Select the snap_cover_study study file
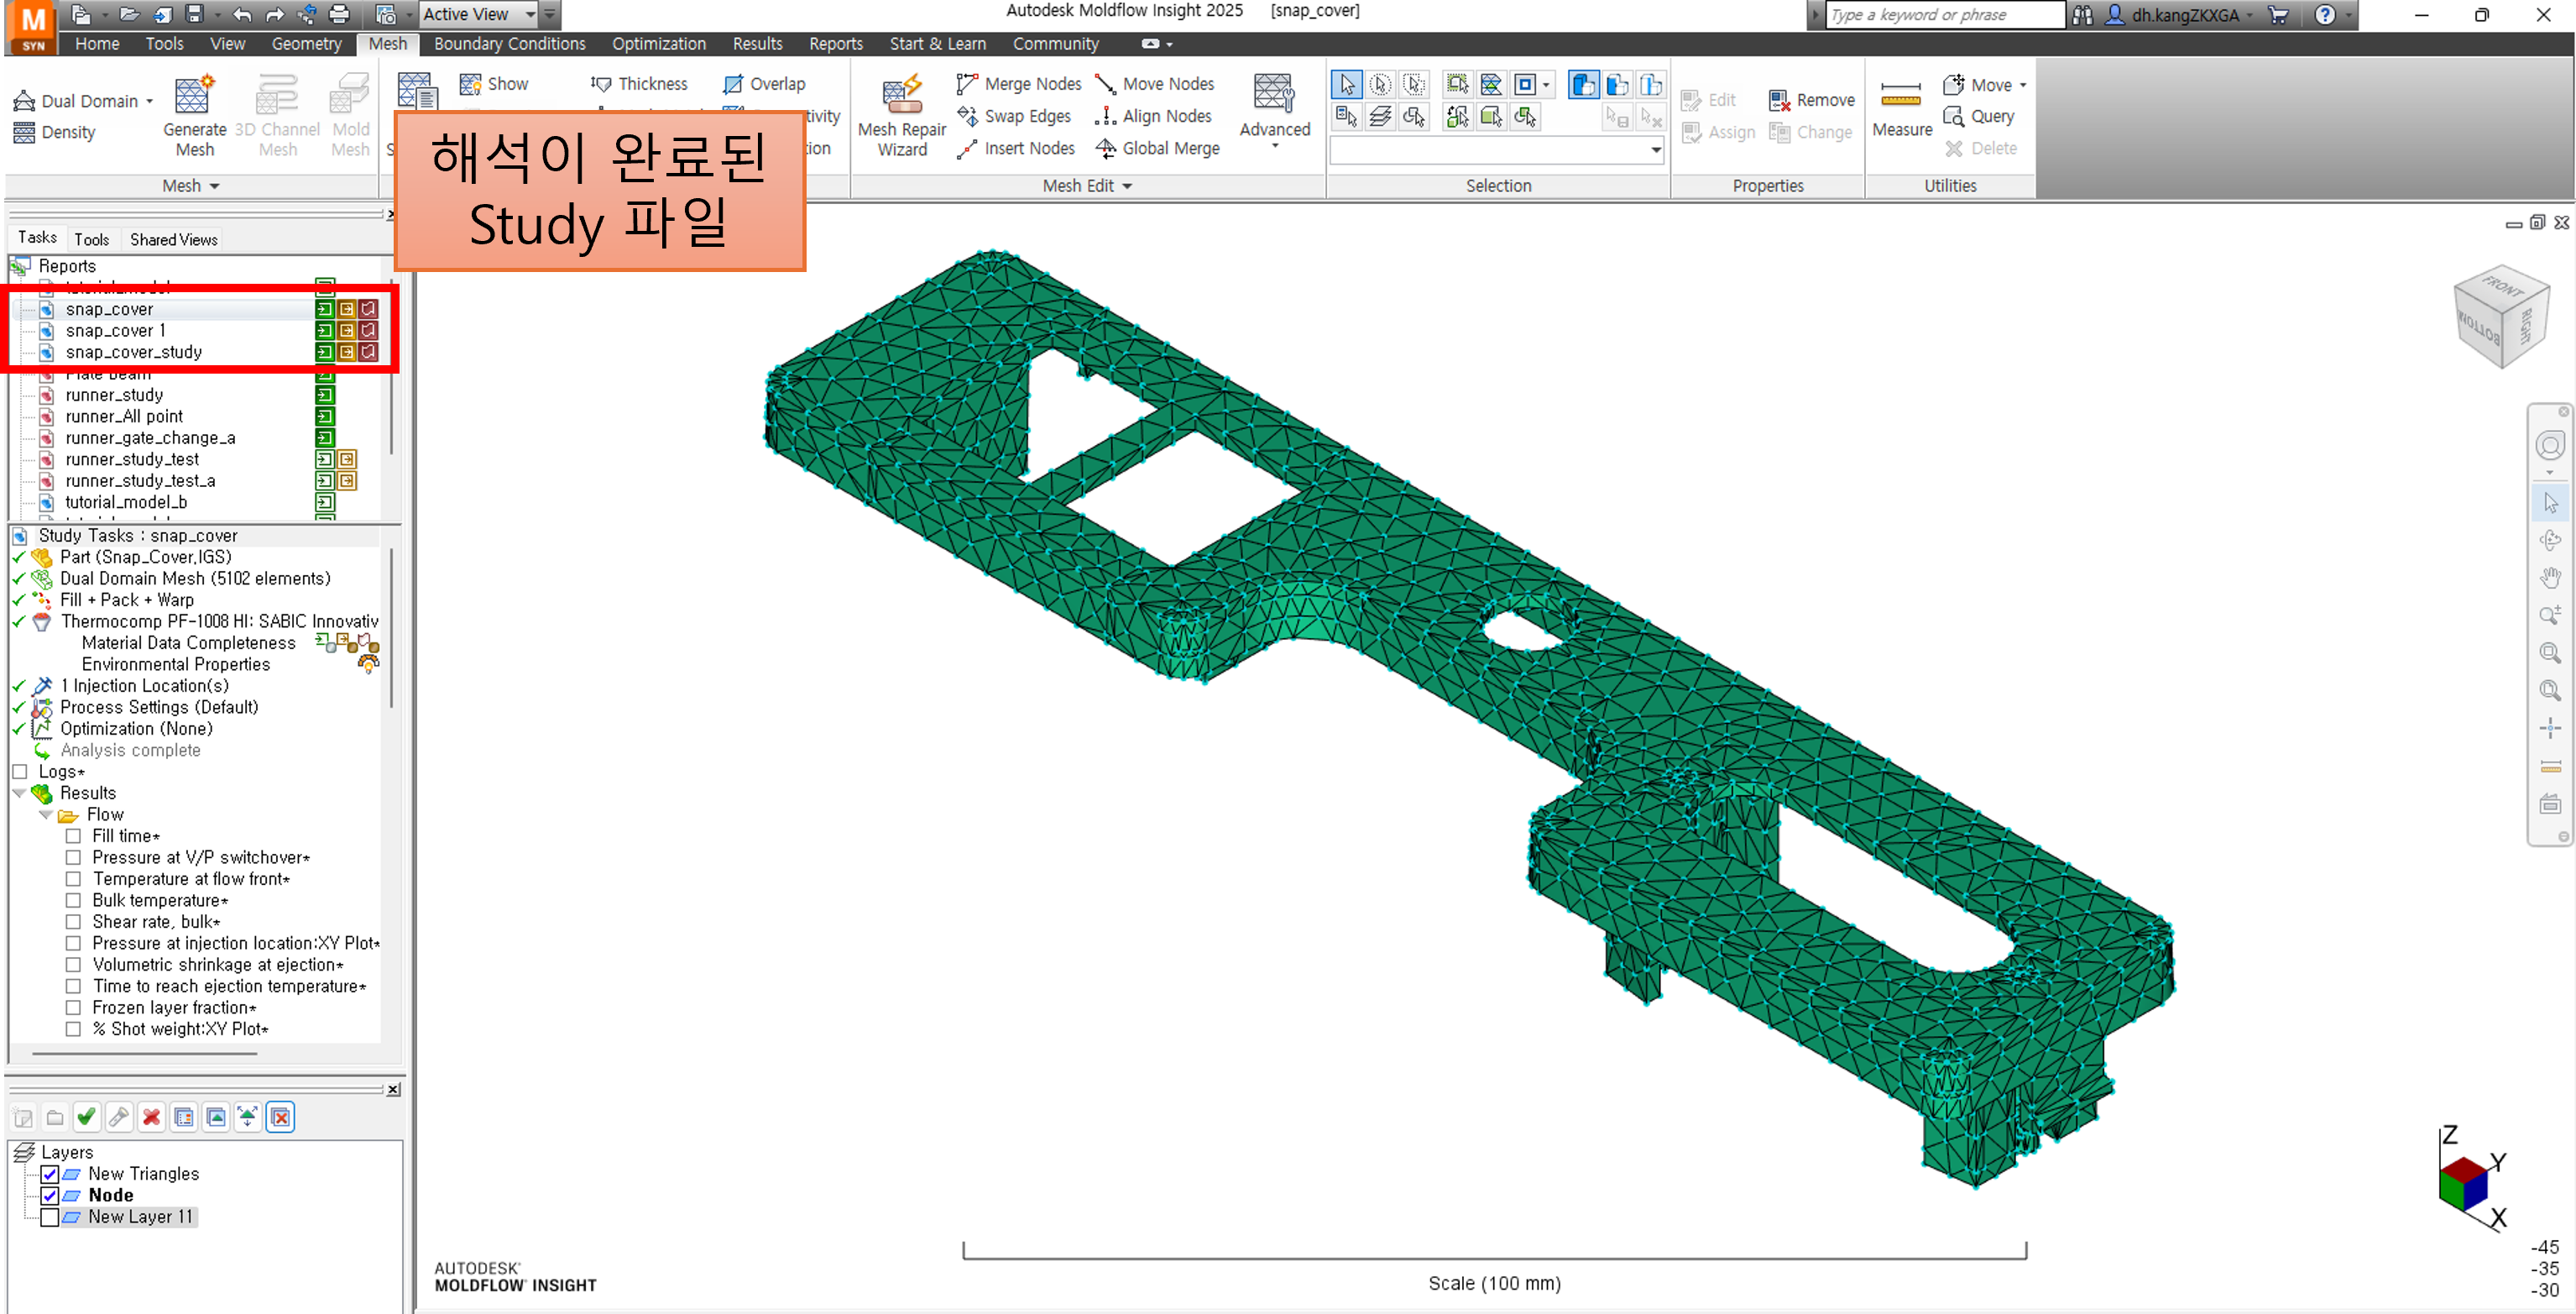This screenshot has width=2576, height=1314. click(x=134, y=352)
